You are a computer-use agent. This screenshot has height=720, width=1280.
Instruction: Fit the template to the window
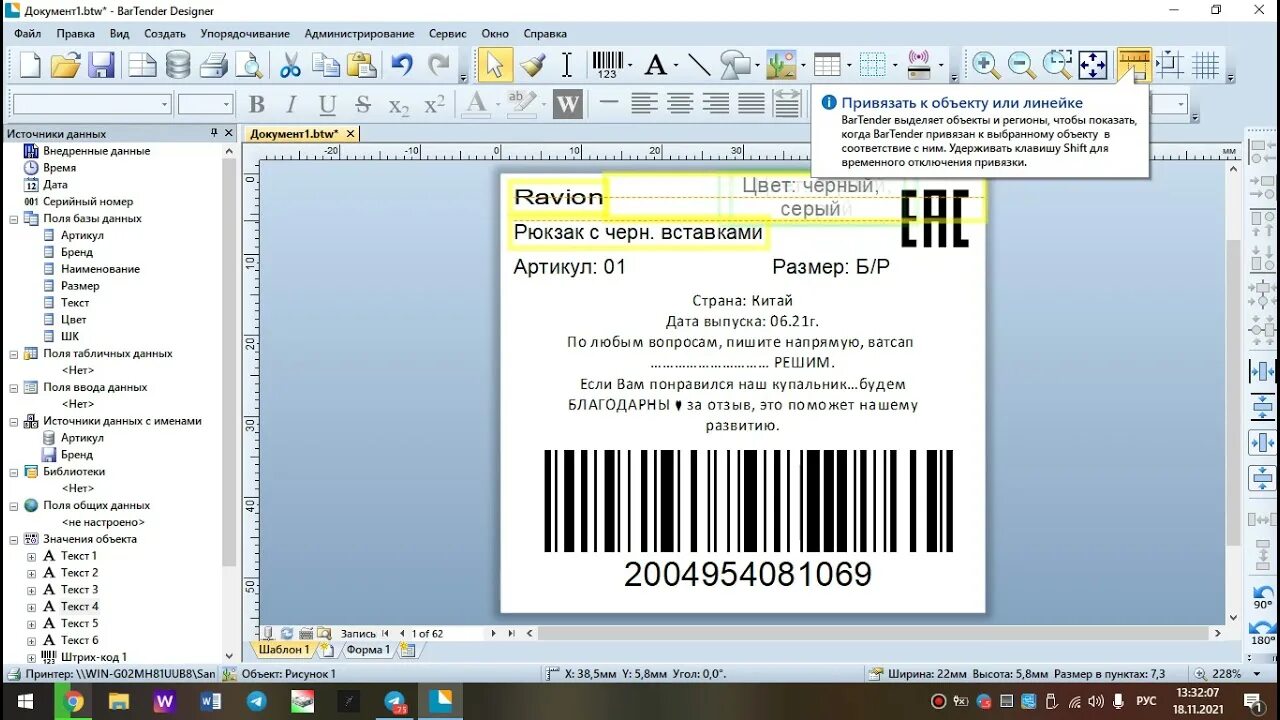[x=1093, y=66]
